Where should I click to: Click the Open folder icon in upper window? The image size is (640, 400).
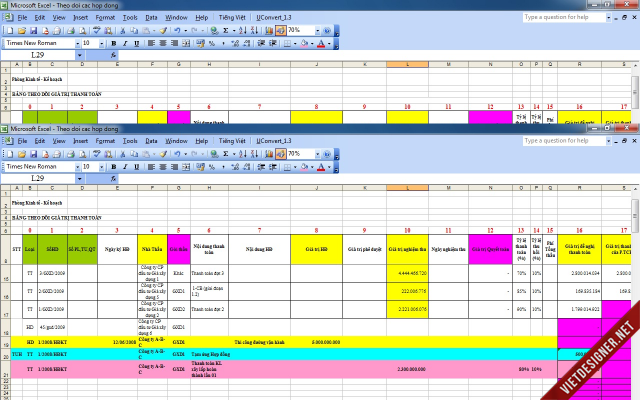pos(20,31)
